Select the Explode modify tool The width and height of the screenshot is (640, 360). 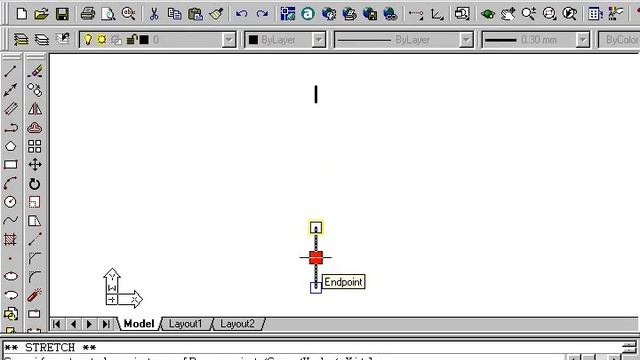click(35, 295)
